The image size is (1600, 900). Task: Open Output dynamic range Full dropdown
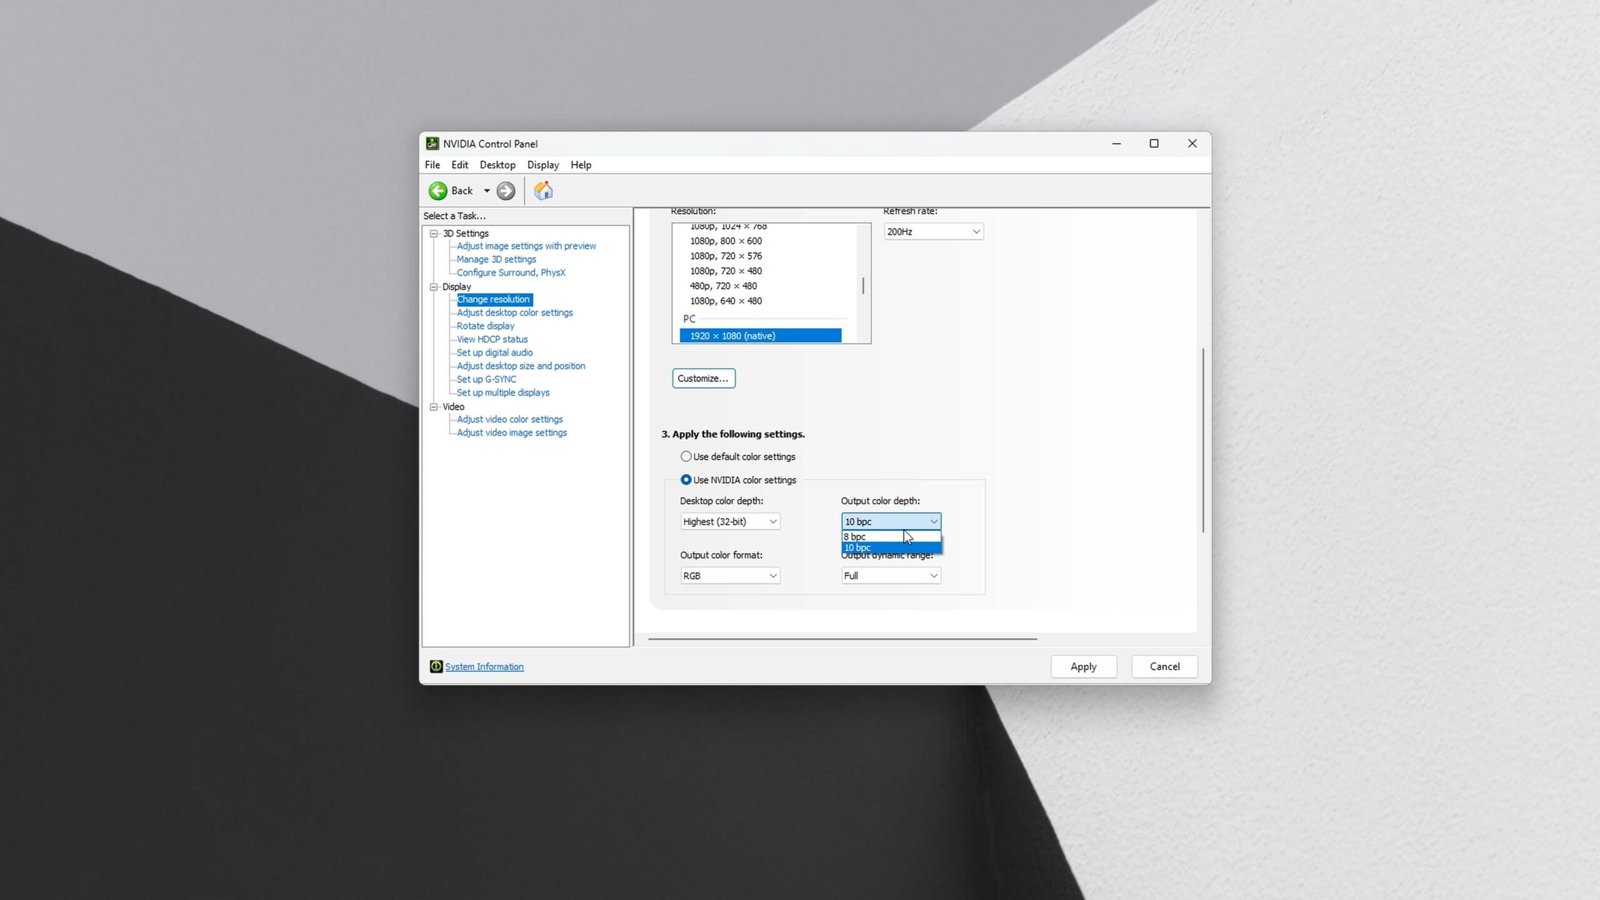pos(891,576)
